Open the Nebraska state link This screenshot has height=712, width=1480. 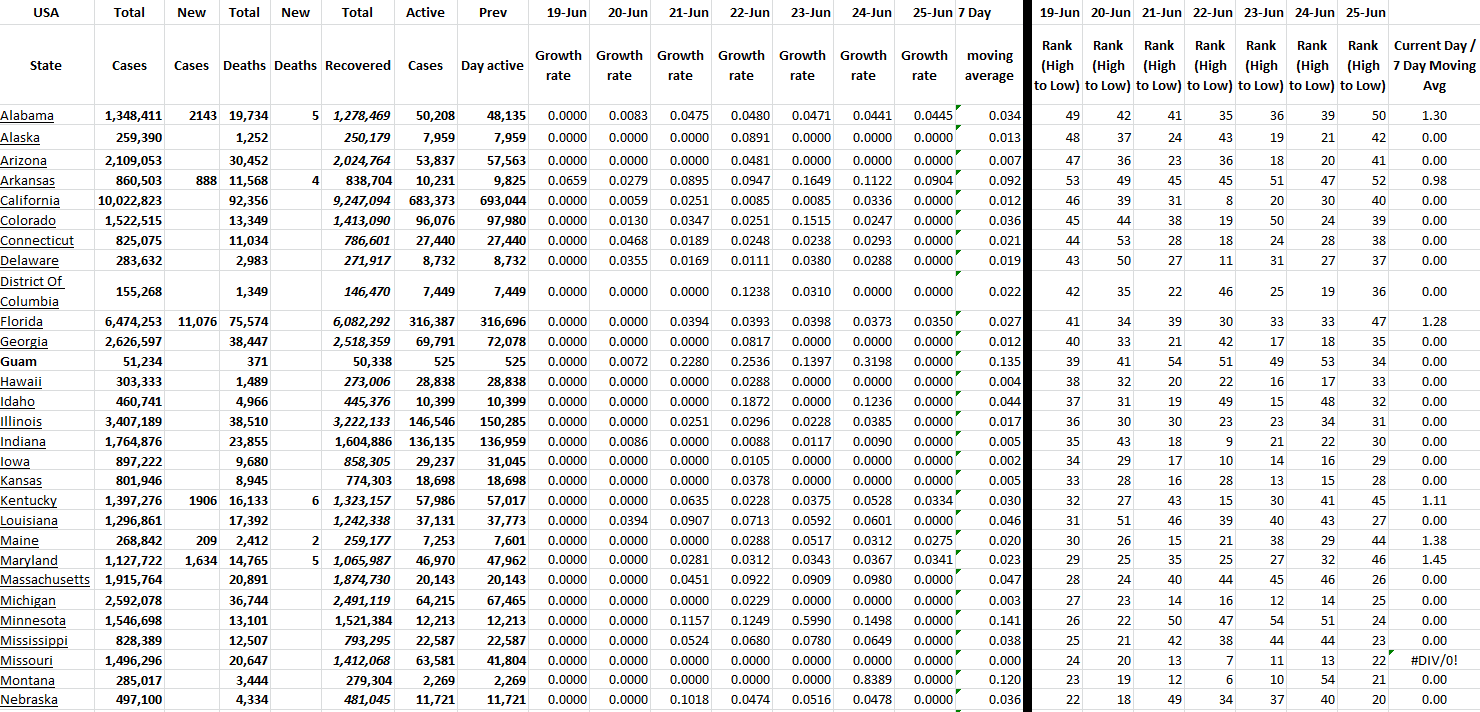click(x=29, y=700)
